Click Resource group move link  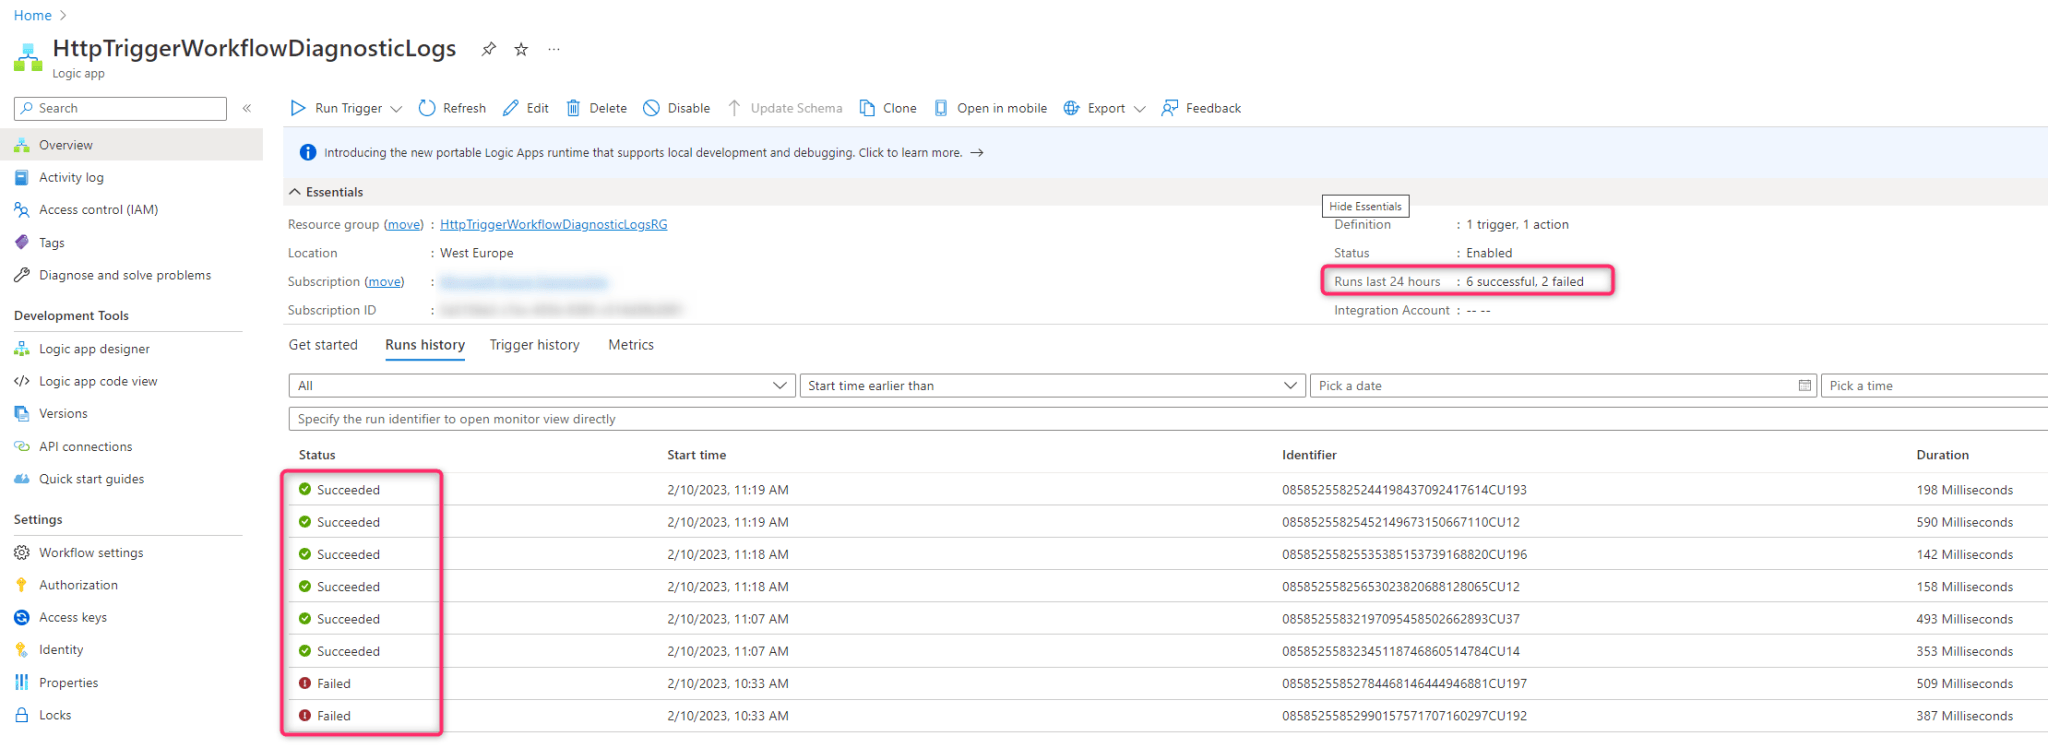coord(404,224)
